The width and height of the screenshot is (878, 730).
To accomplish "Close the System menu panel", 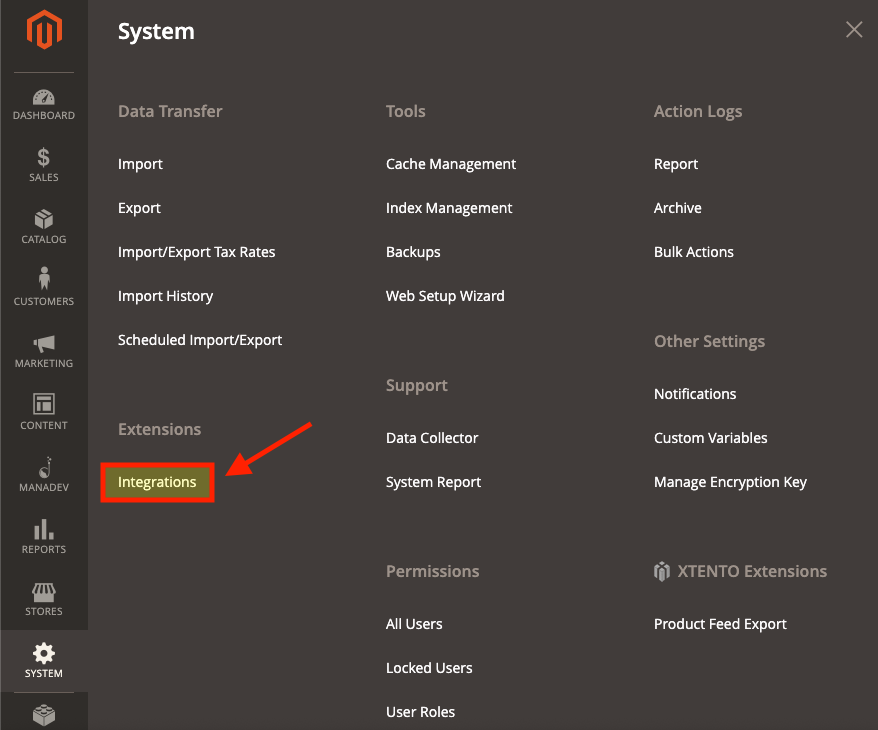I will pos(854,29).
